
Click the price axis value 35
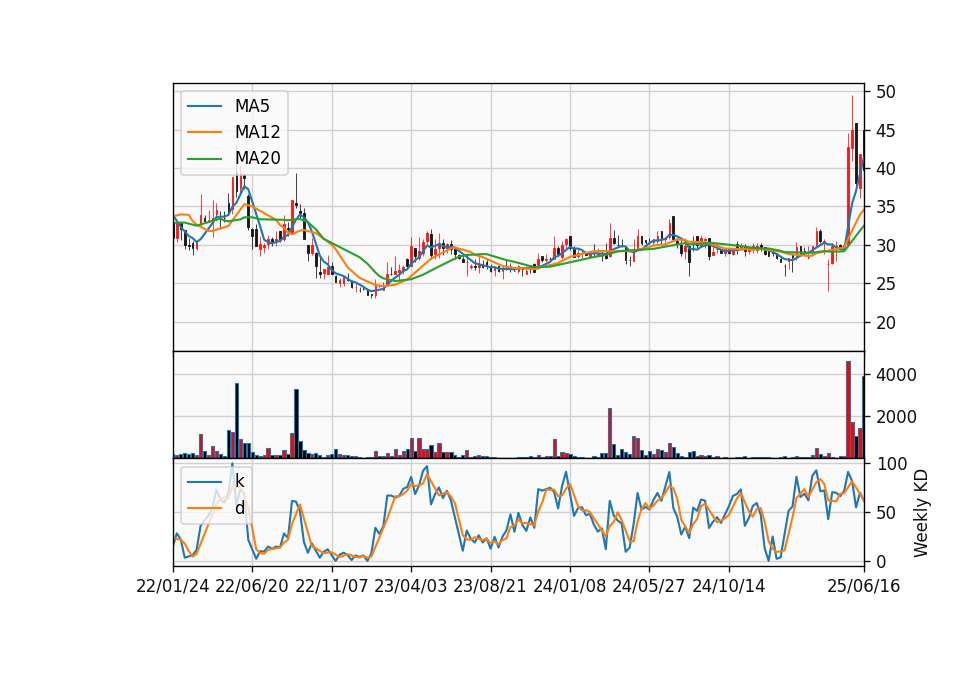click(x=885, y=208)
